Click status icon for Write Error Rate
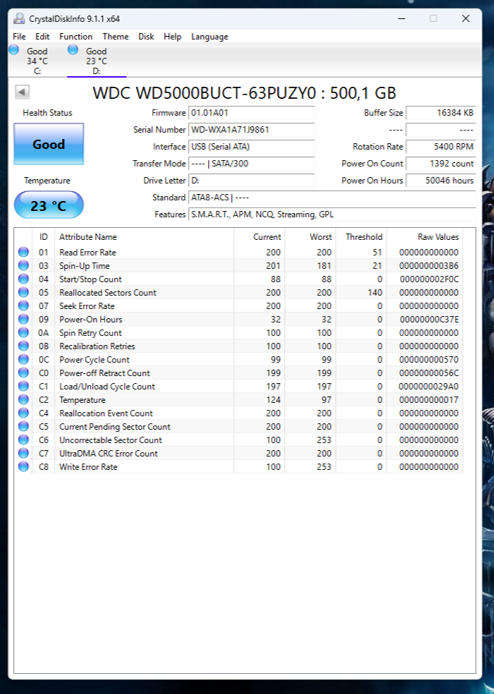The image size is (494, 694). point(23,466)
